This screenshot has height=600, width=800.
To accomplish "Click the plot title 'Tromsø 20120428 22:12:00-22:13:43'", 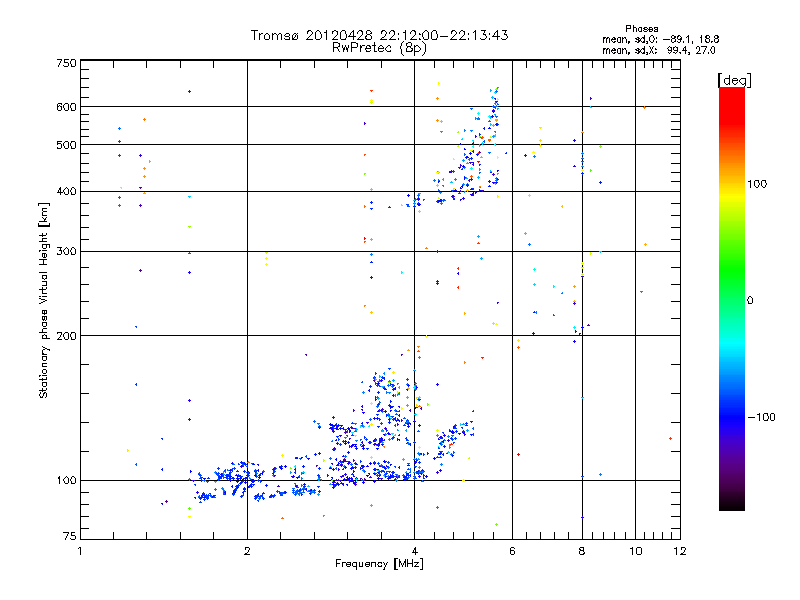I will [379, 35].
